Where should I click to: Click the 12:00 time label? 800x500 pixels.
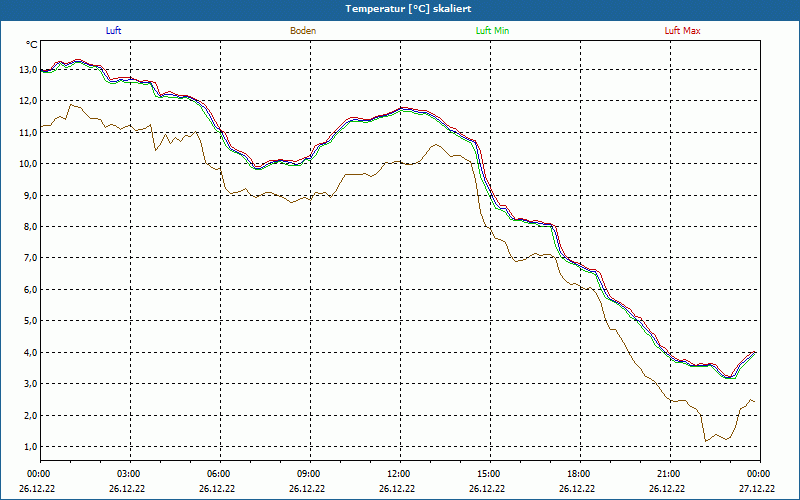click(x=397, y=474)
